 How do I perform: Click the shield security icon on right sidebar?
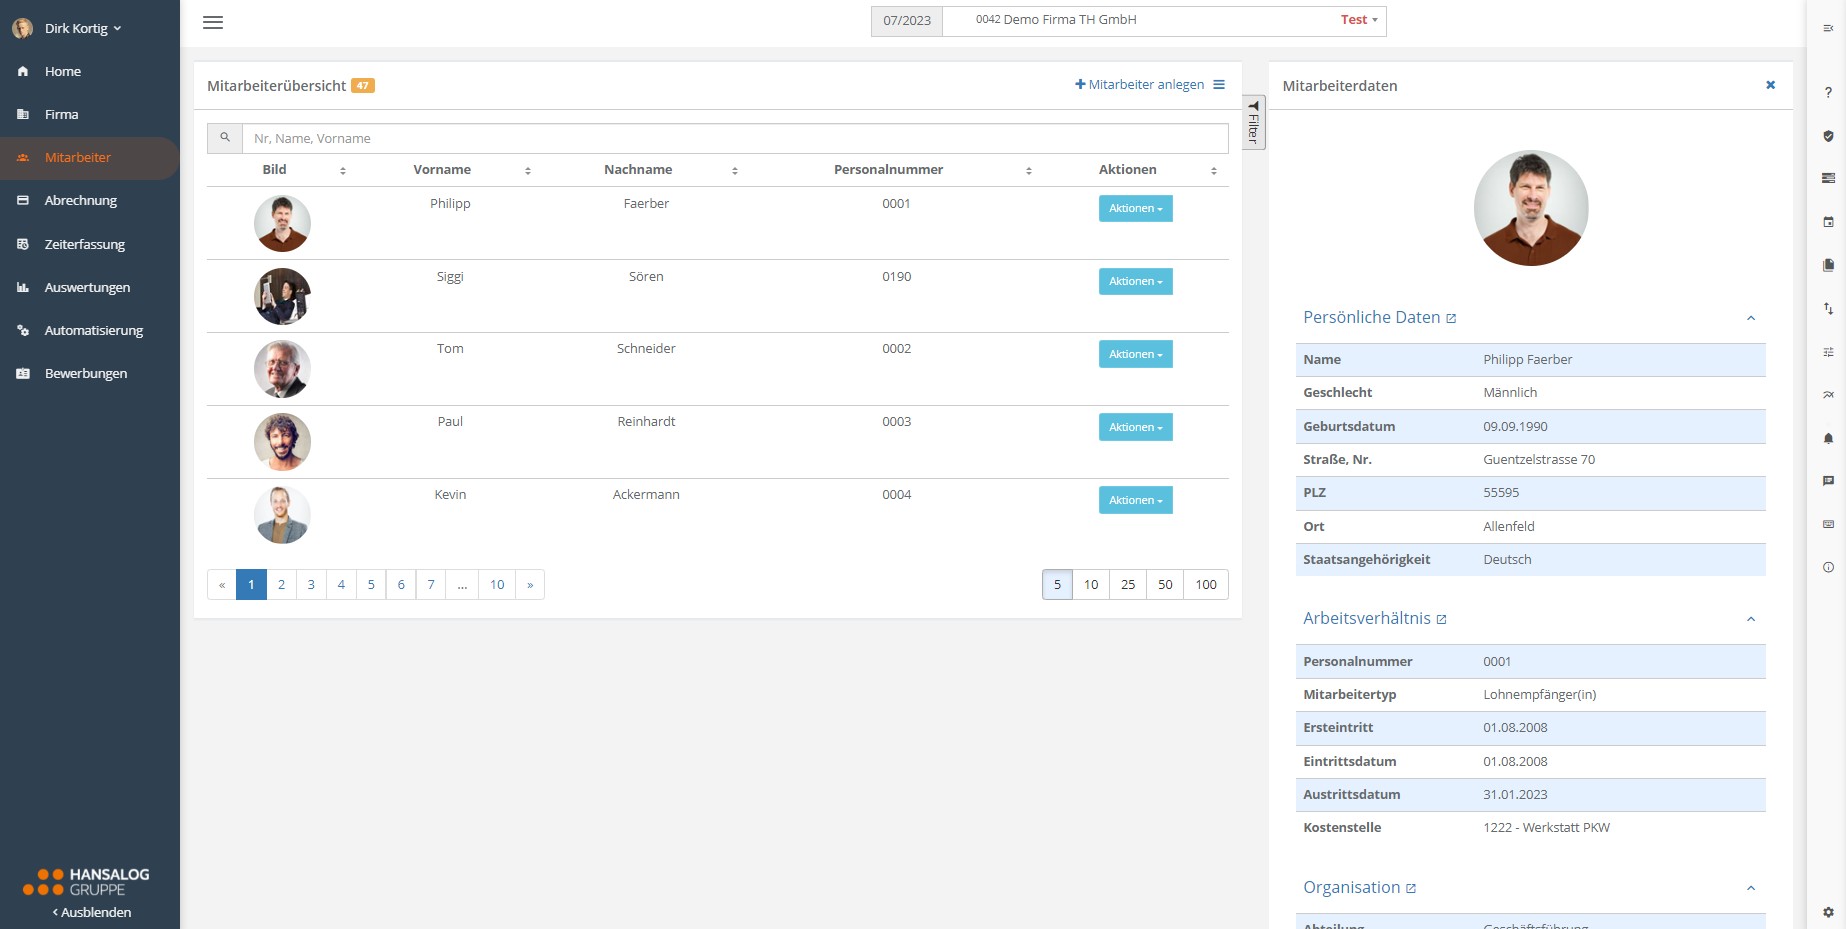click(x=1829, y=135)
